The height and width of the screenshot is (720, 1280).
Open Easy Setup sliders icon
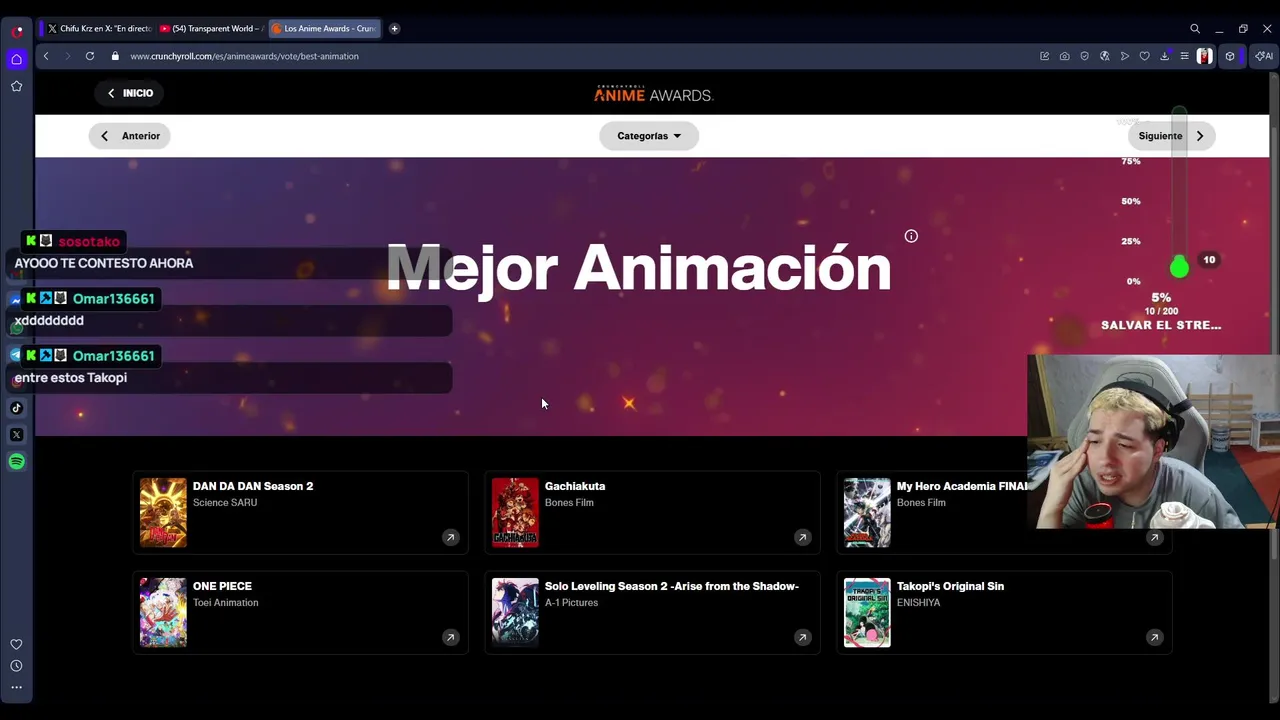(x=1184, y=56)
